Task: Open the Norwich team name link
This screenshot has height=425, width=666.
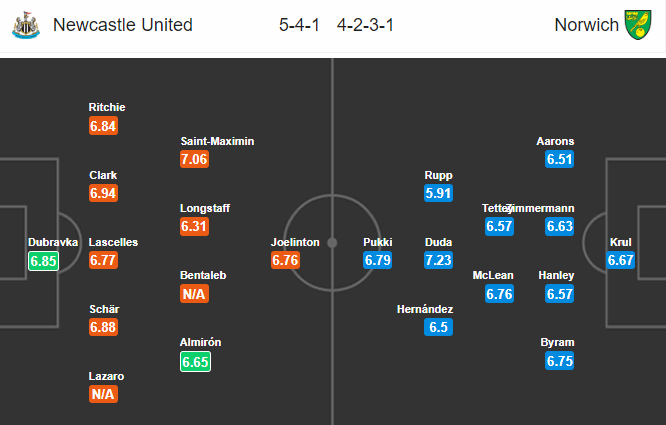Action: (x=587, y=25)
